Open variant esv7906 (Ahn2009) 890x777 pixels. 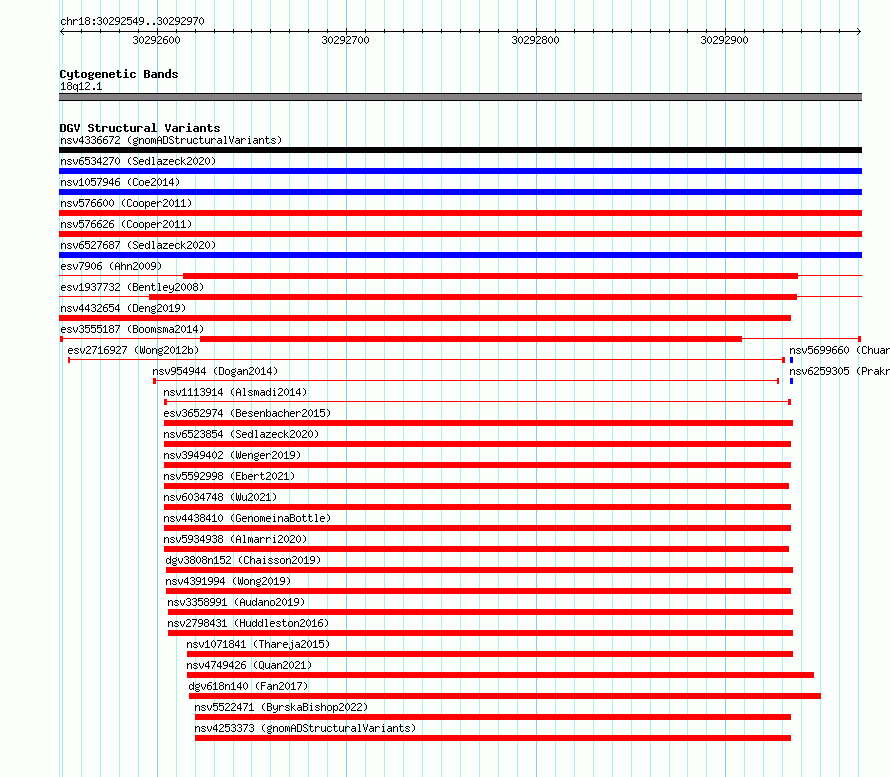point(111,266)
